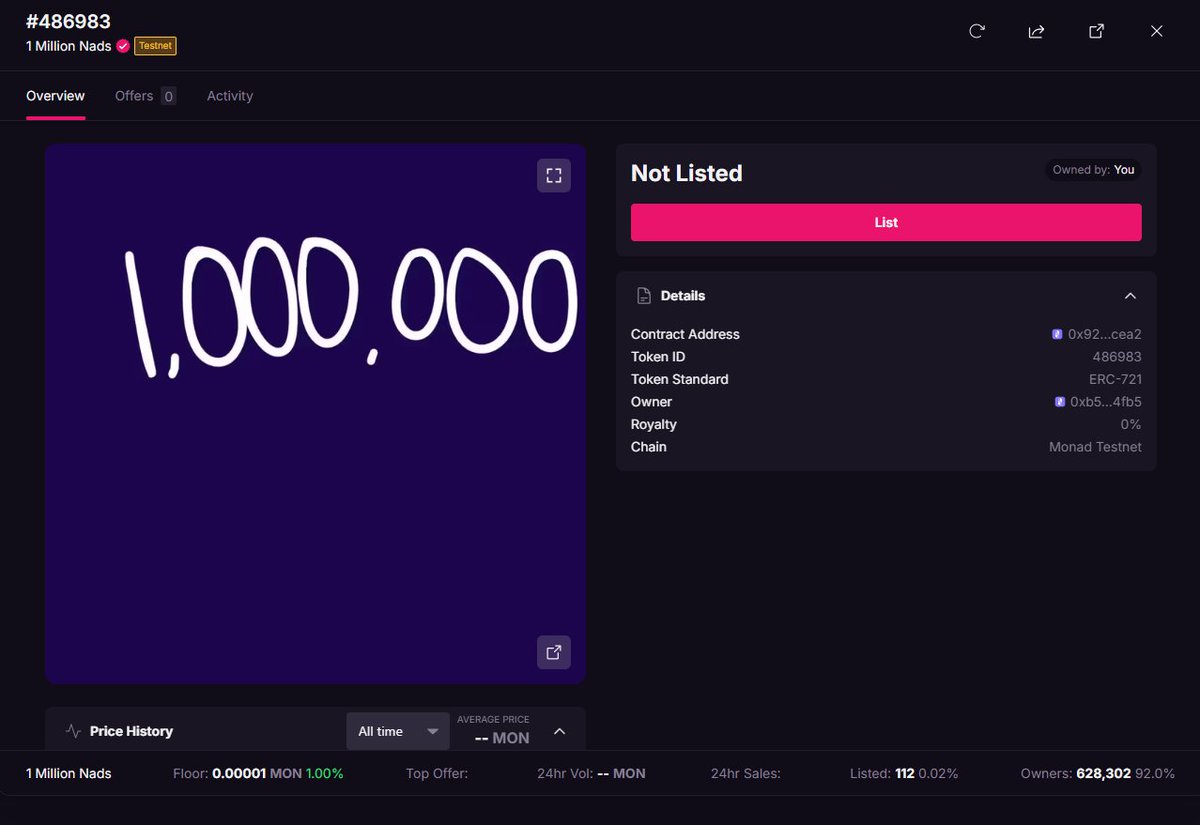The width and height of the screenshot is (1200, 825).
Task: Click the #486983 title
Action: click(68, 21)
